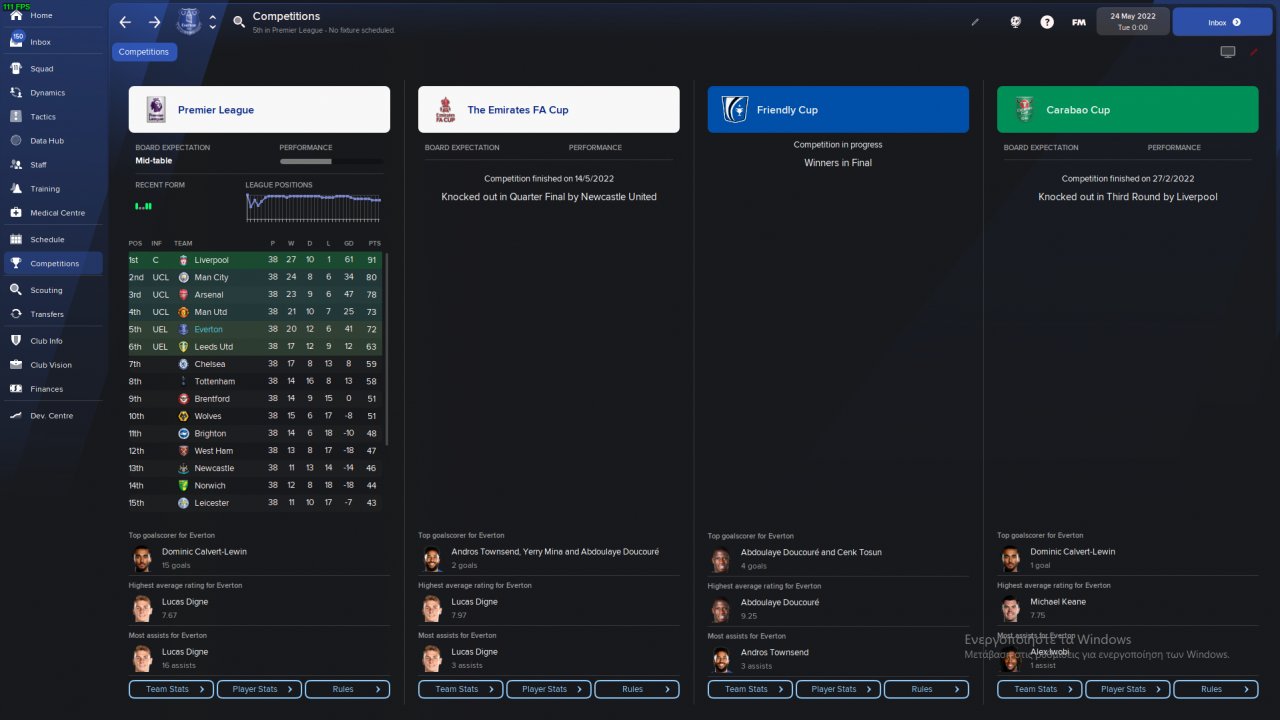Viewport: 1280px width, 720px height.
Task: Click the league table scrollbar
Action: [x=386, y=350]
